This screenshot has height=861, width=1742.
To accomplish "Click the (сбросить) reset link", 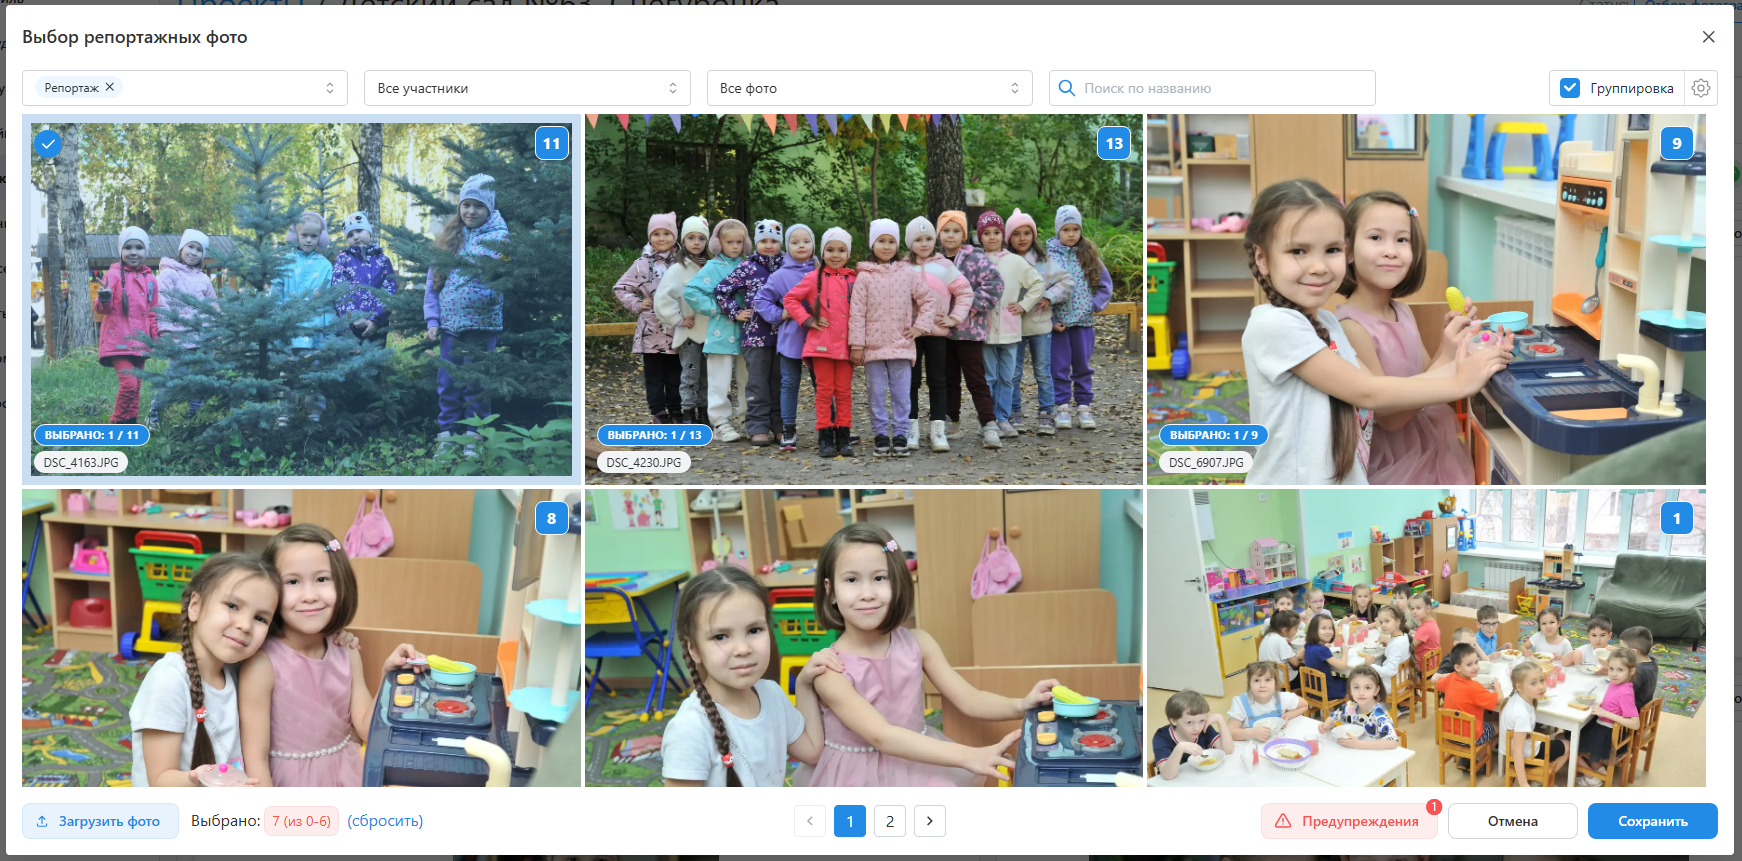I will [x=385, y=821].
